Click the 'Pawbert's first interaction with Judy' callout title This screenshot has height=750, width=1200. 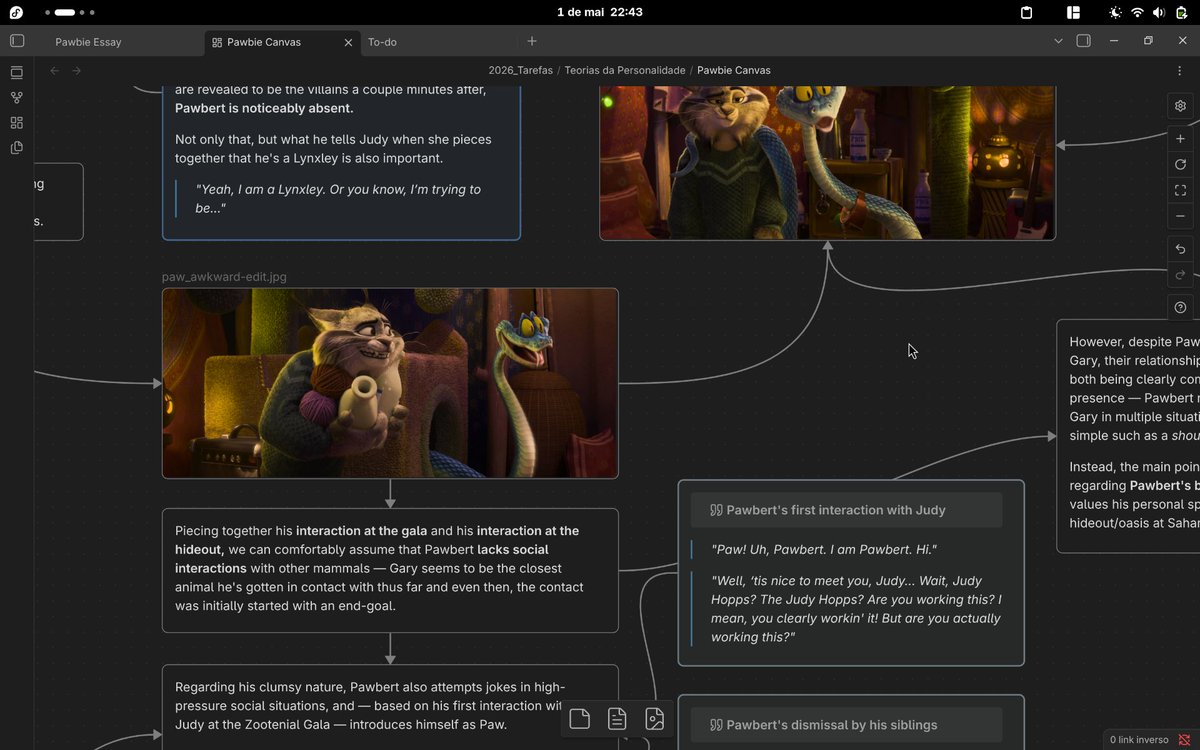pos(836,510)
